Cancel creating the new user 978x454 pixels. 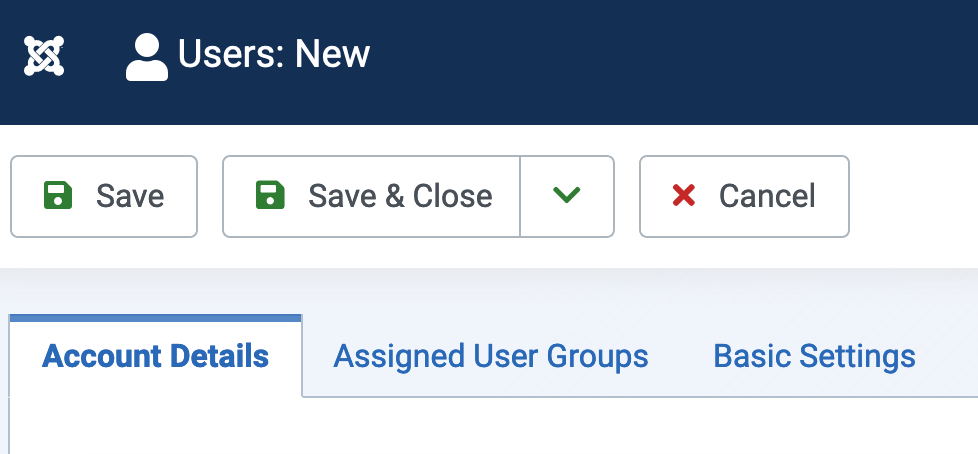pyautogui.click(x=744, y=196)
